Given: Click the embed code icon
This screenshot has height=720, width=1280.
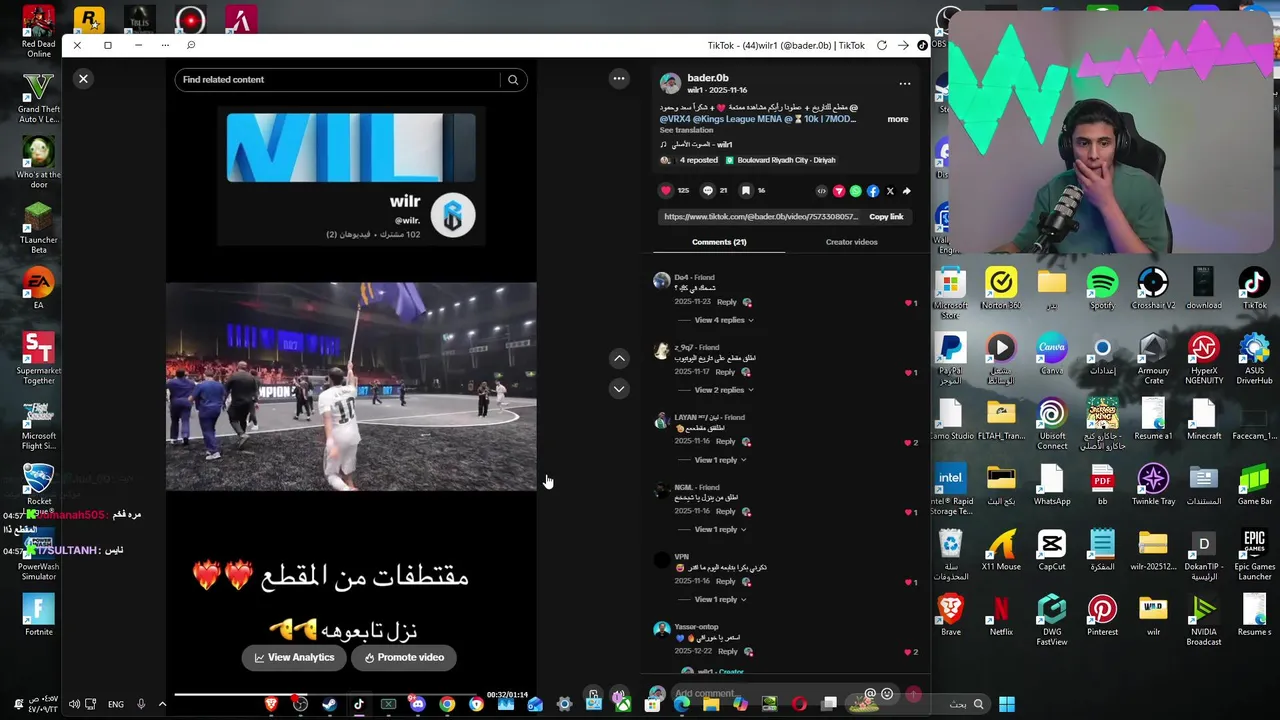Looking at the screenshot, I should (x=822, y=191).
